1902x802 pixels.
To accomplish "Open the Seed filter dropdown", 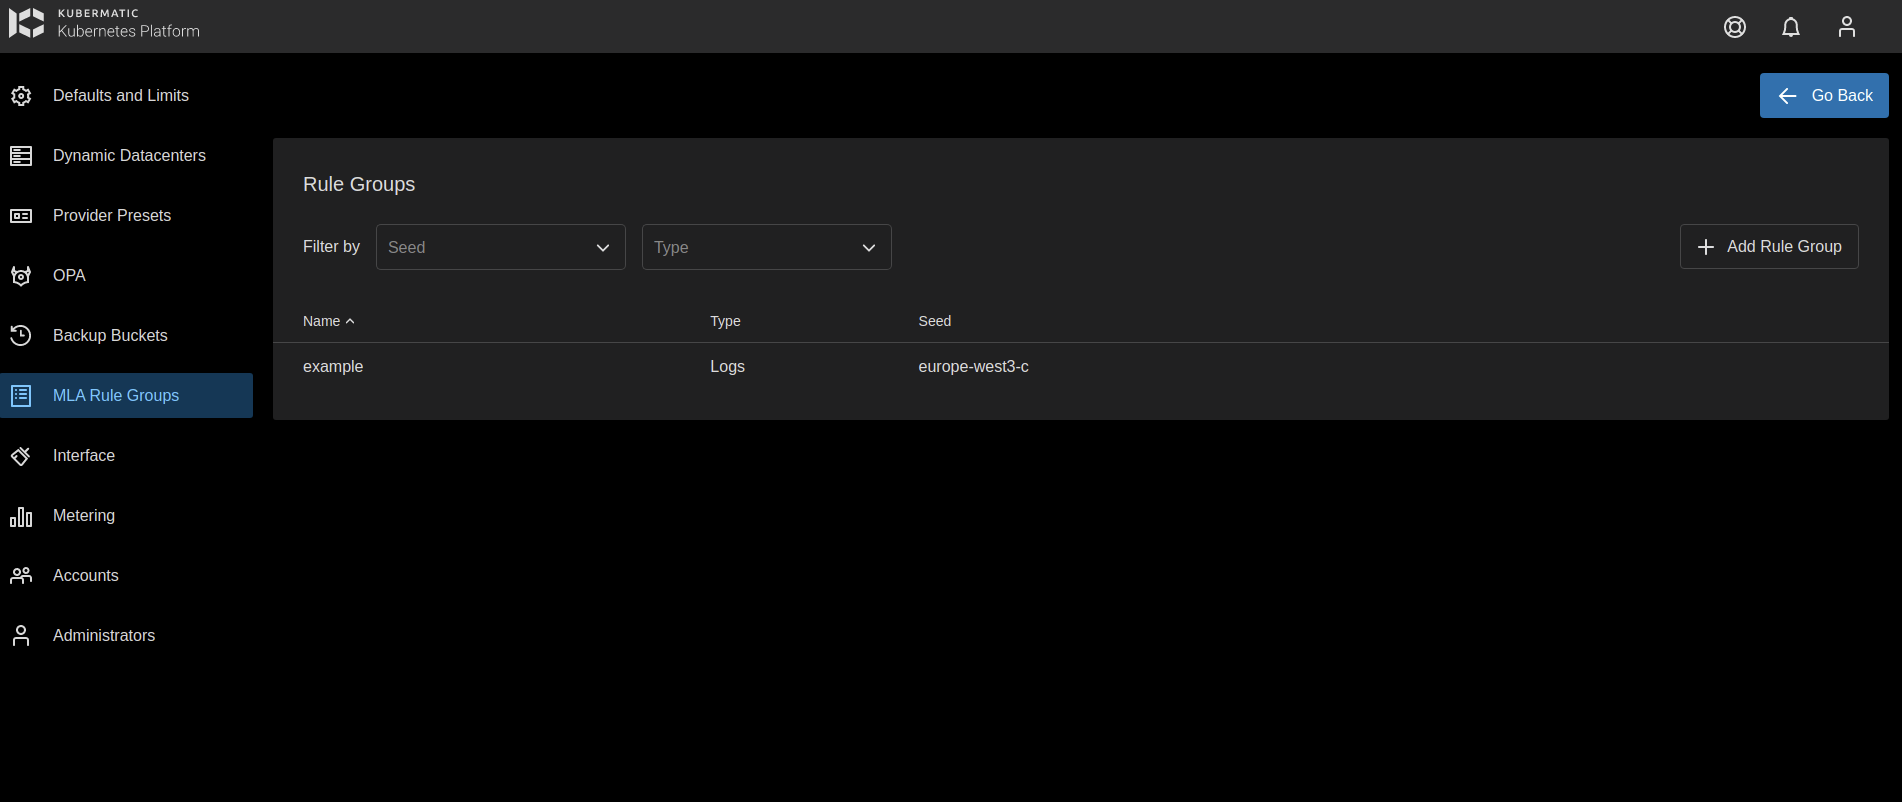I will pyautogui.click(x=501, y=247).
